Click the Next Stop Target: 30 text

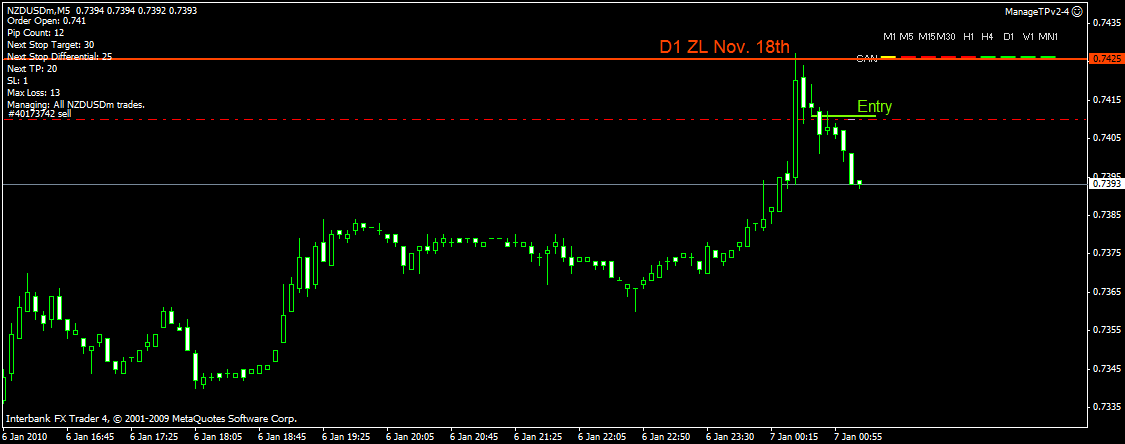[50, 44]
